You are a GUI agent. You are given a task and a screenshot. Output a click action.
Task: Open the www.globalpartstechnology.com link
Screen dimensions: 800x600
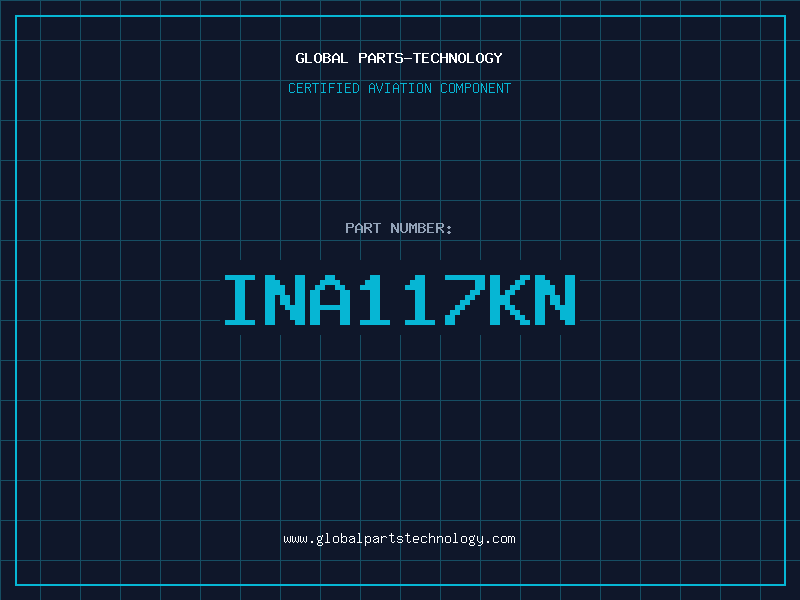tap(399, 539)
